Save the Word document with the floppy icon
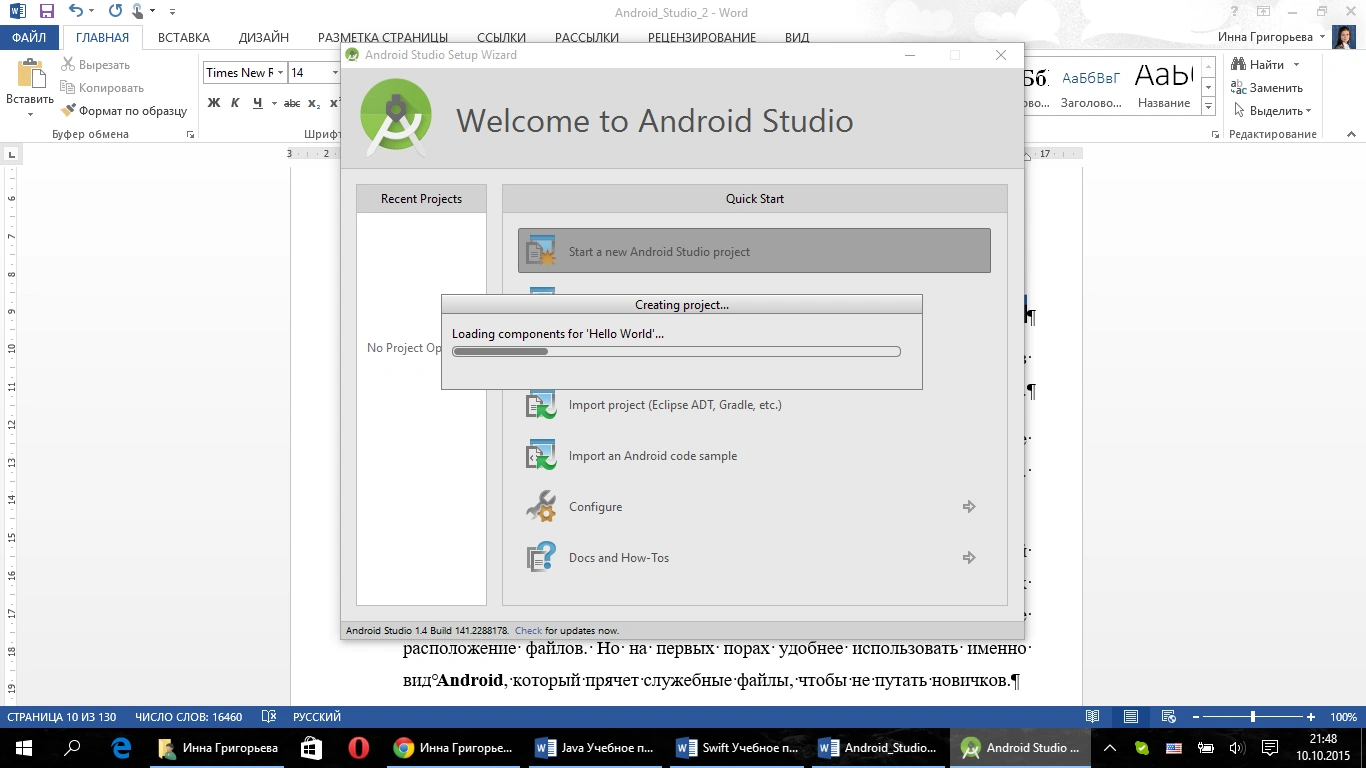Screen dimensions: 1366x768 click(46, 12)
